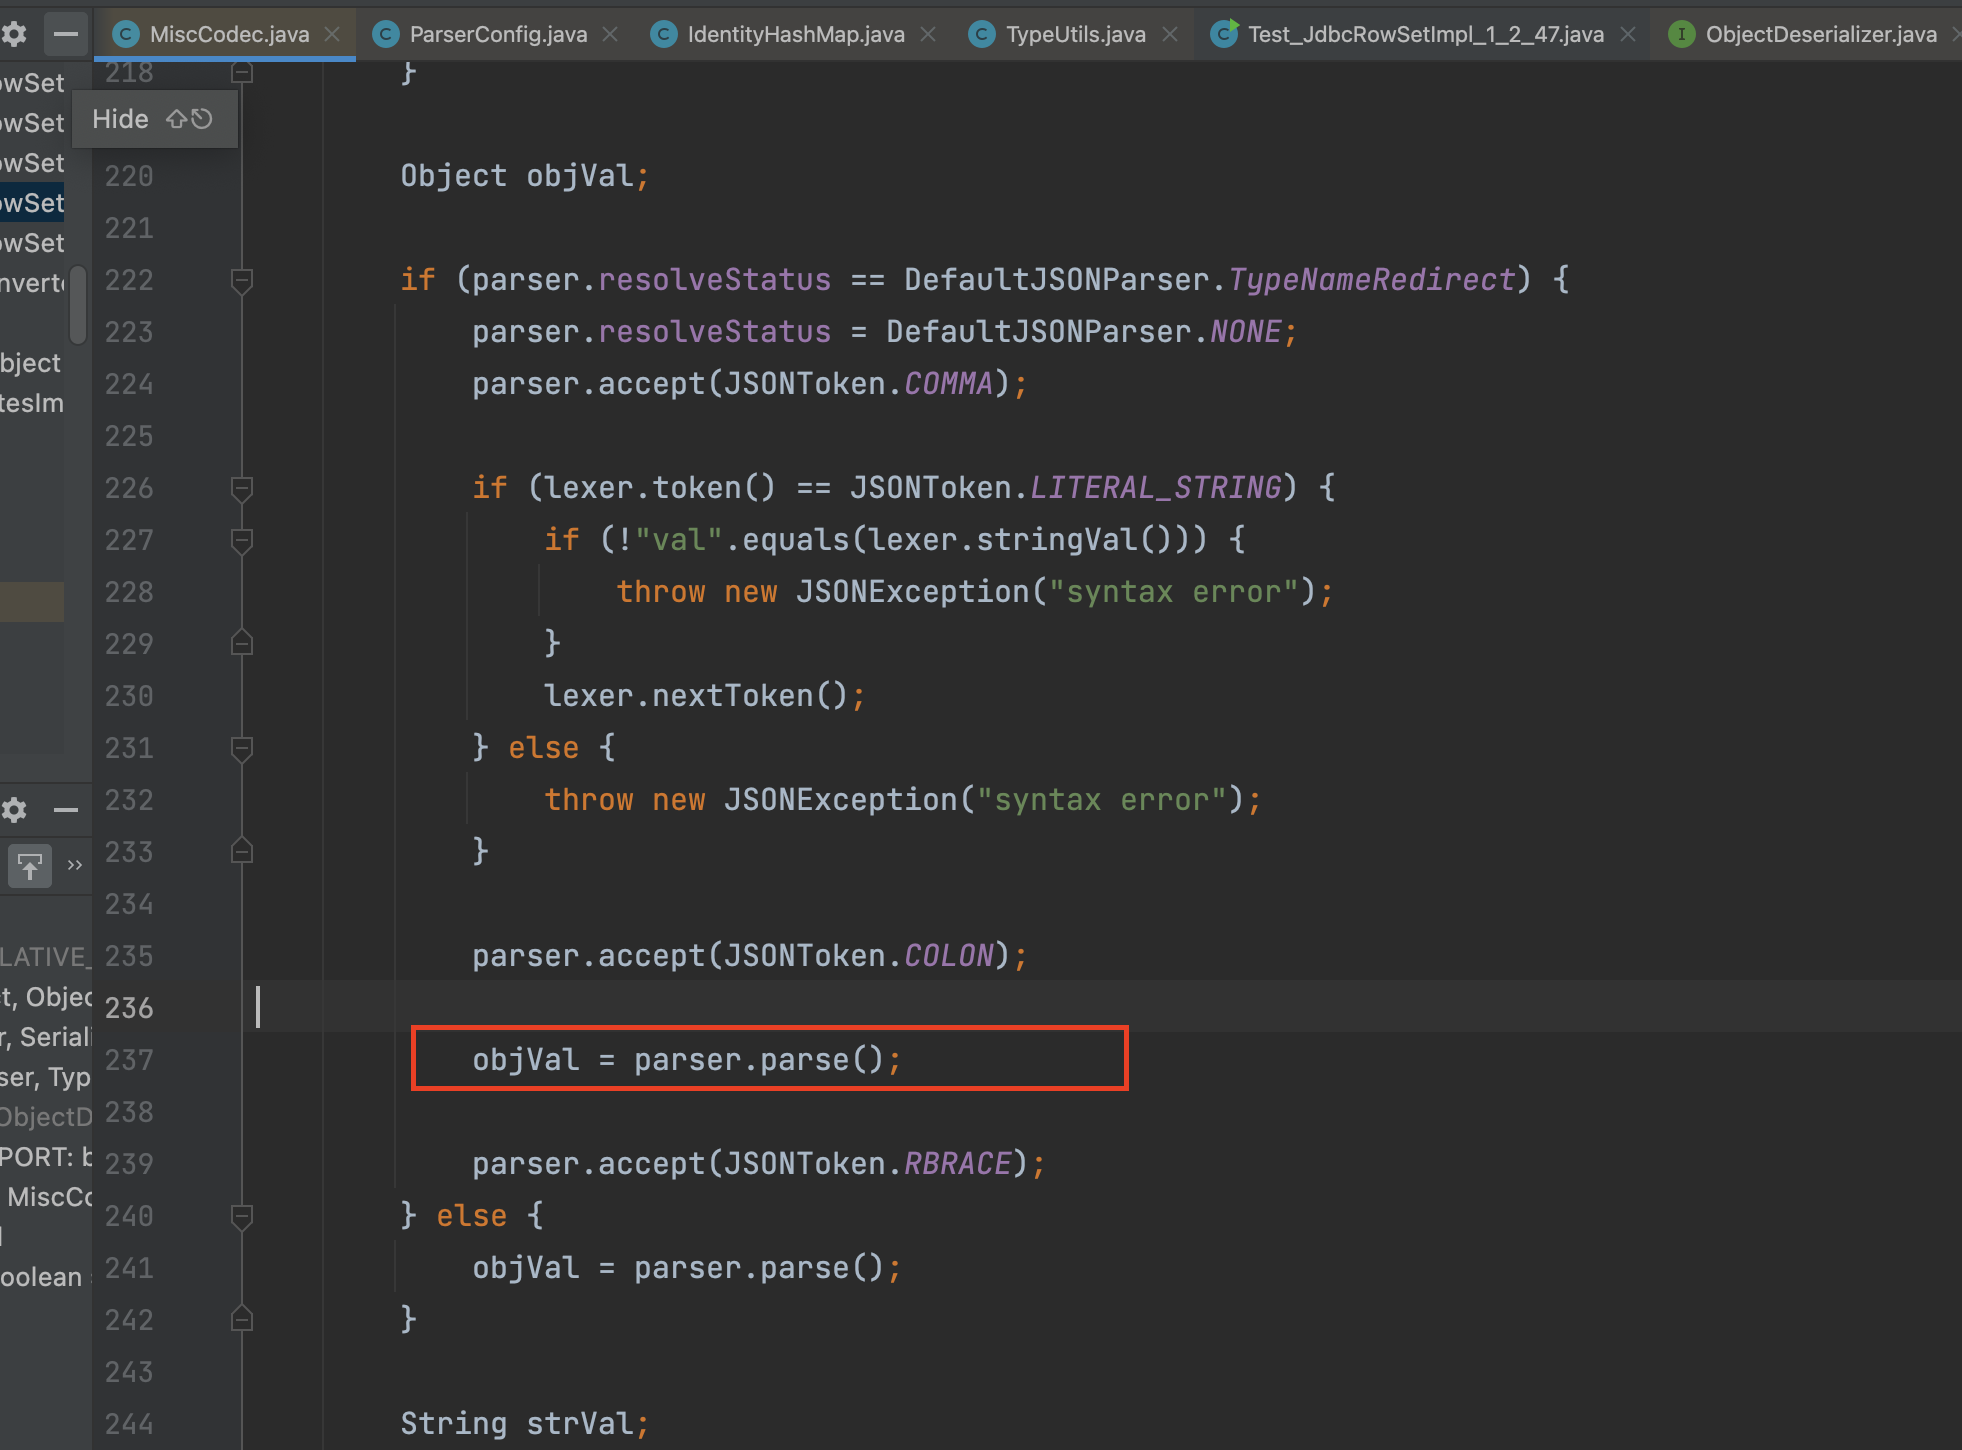Close the MiscCodec.java tab
Image resolution: width=1962 pixels, height=1450 pixels.
[332, 34]
